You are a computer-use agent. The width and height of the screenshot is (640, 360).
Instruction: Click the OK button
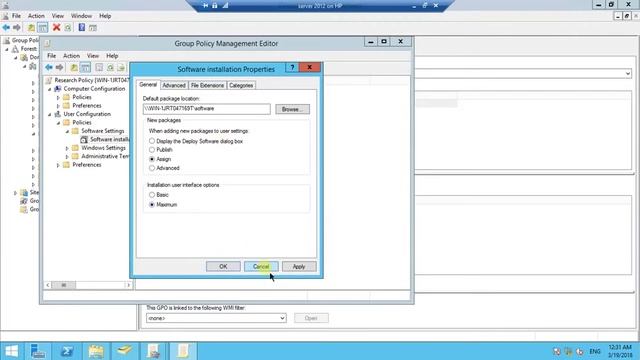click(223, 267)
